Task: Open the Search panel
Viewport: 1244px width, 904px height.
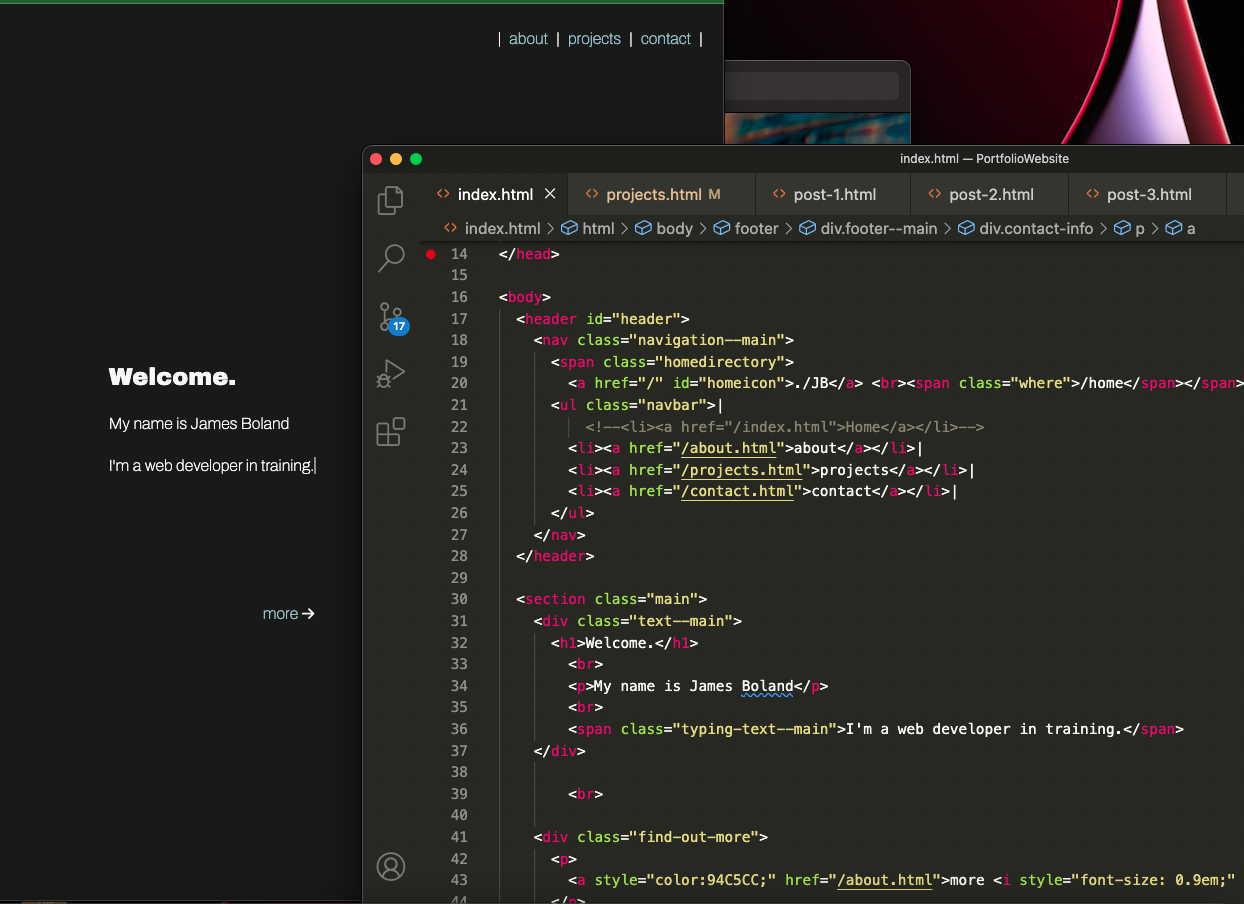Action: [x=390, y=259]
